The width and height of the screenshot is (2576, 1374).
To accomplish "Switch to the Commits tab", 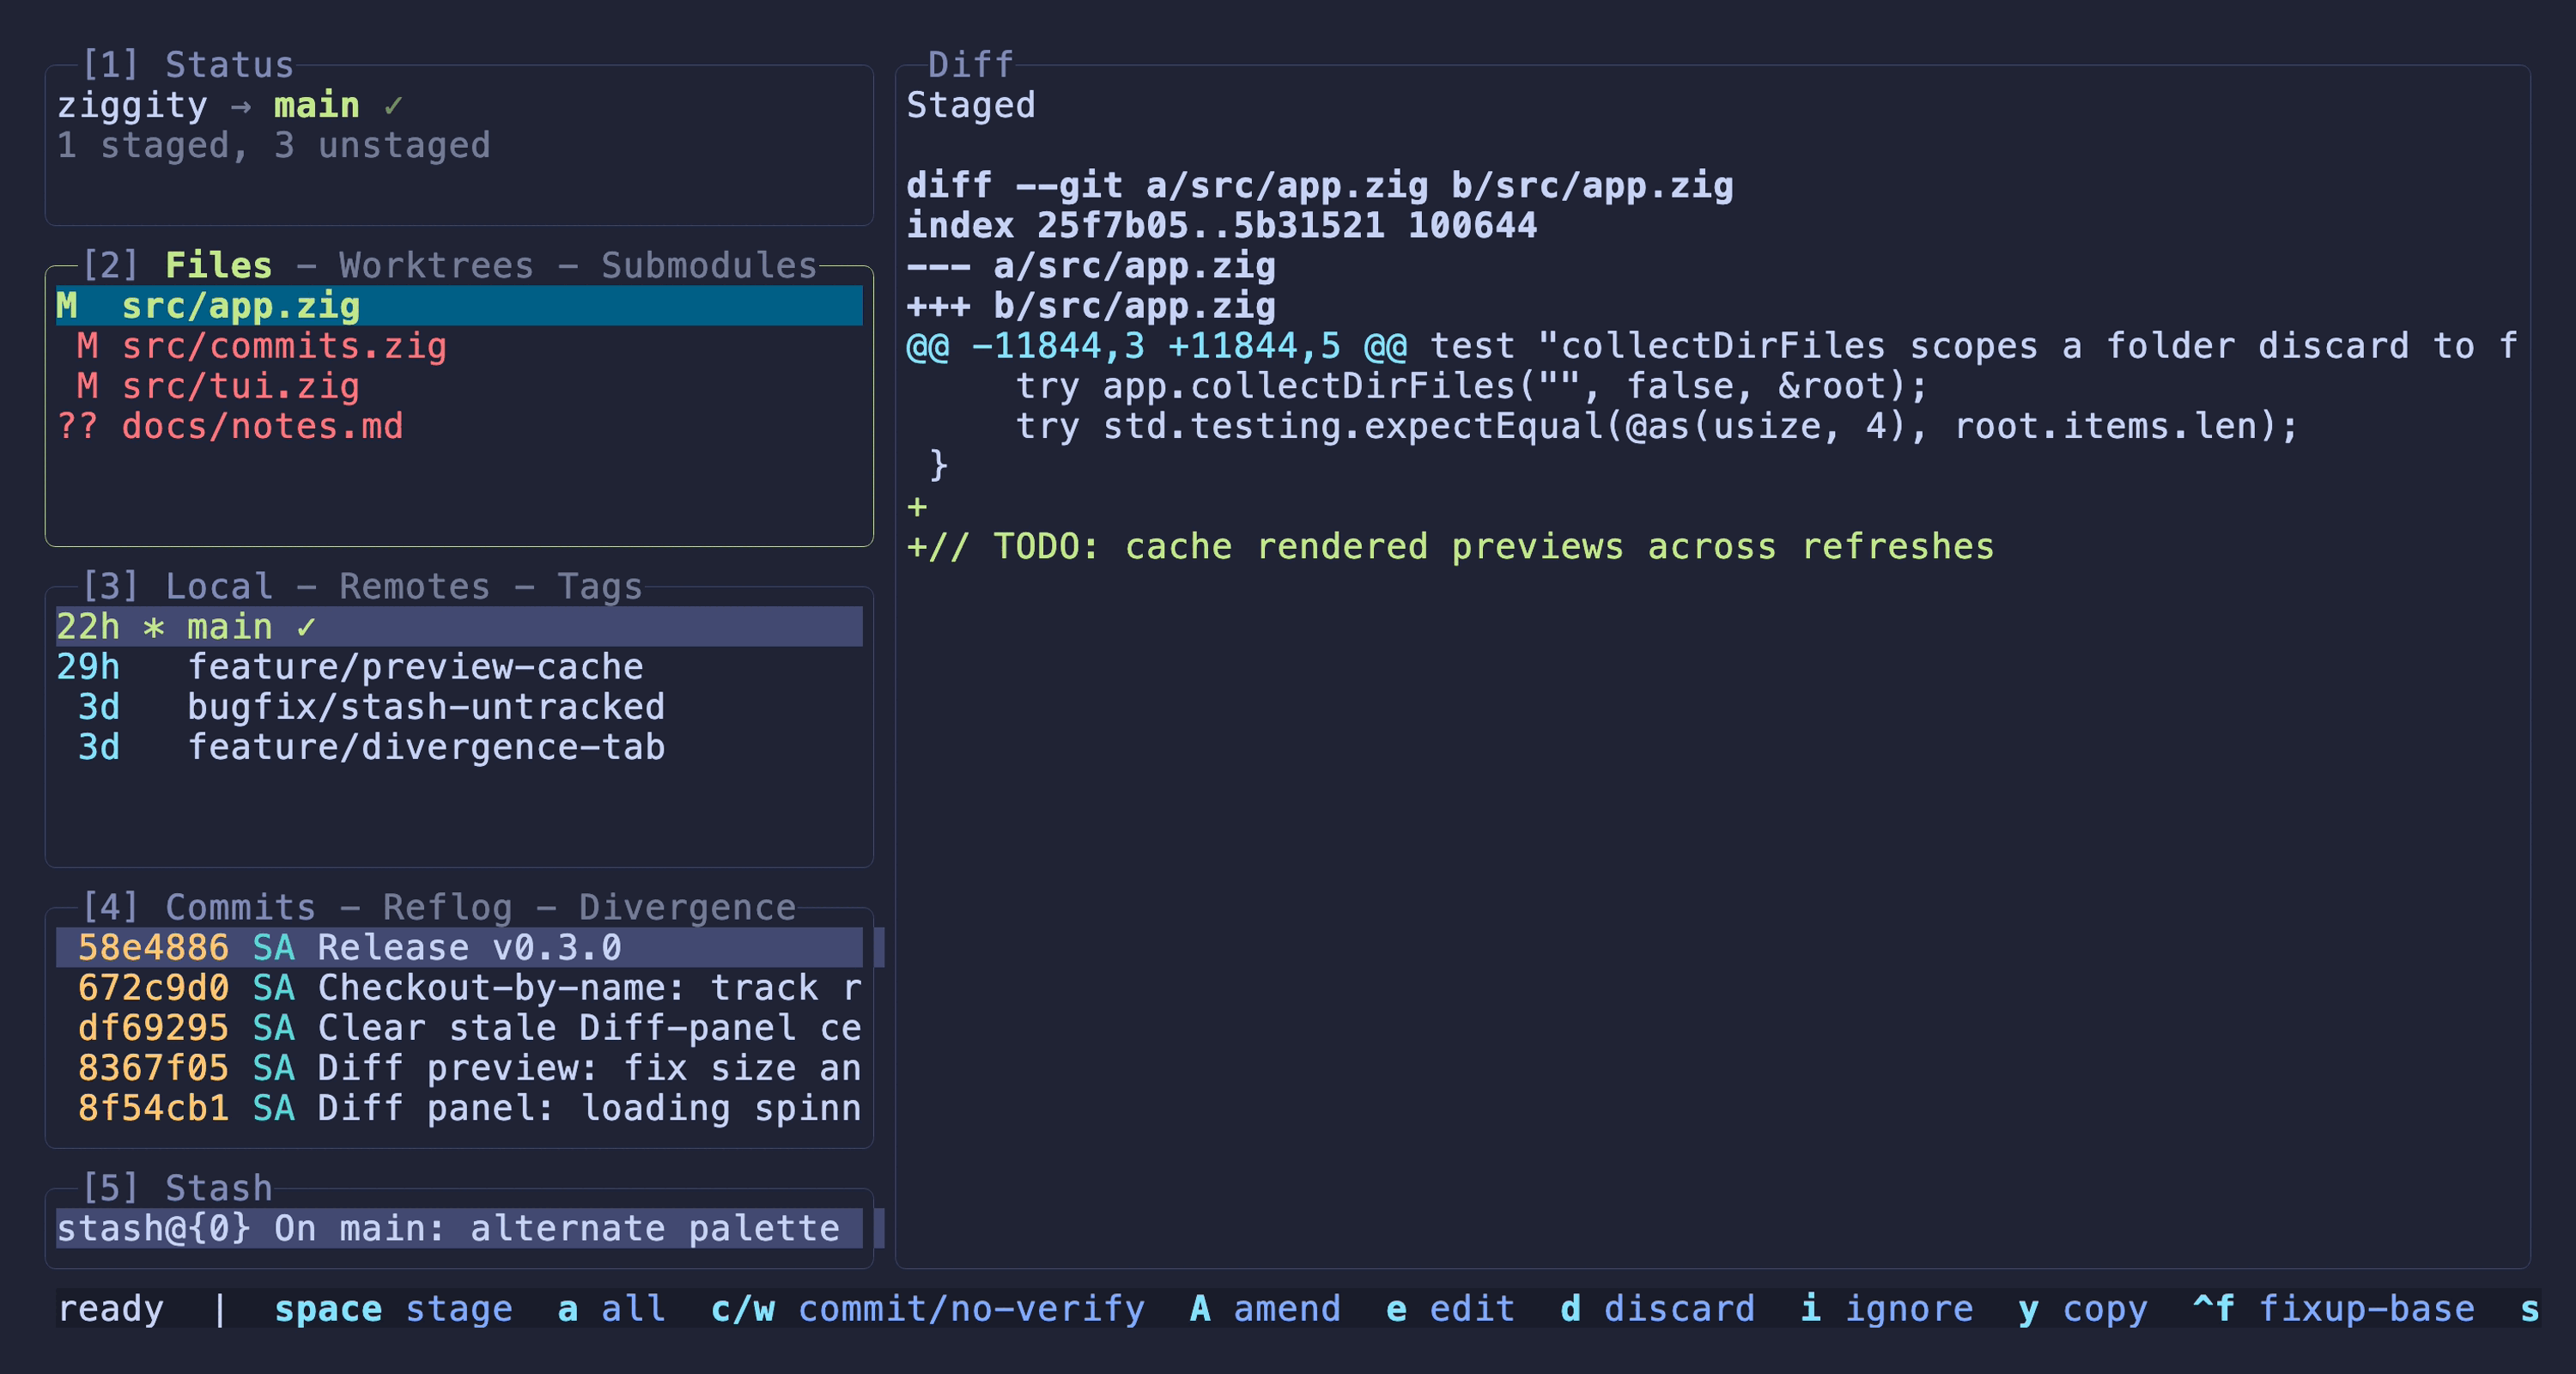I will click(240, 907).
